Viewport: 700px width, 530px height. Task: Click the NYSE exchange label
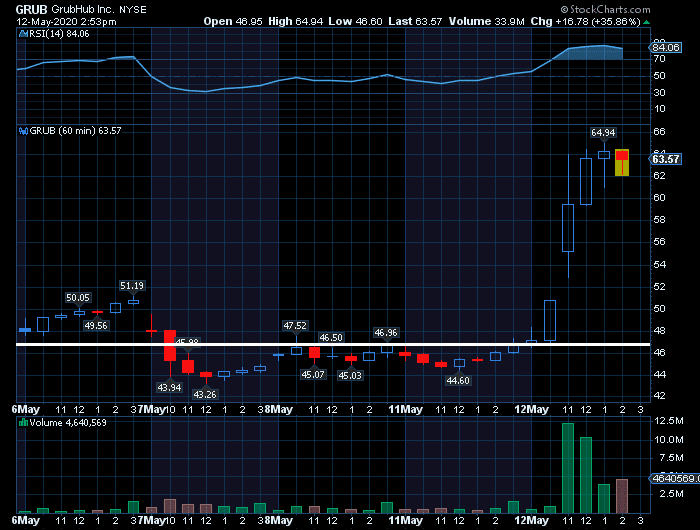tap(133, 9)
